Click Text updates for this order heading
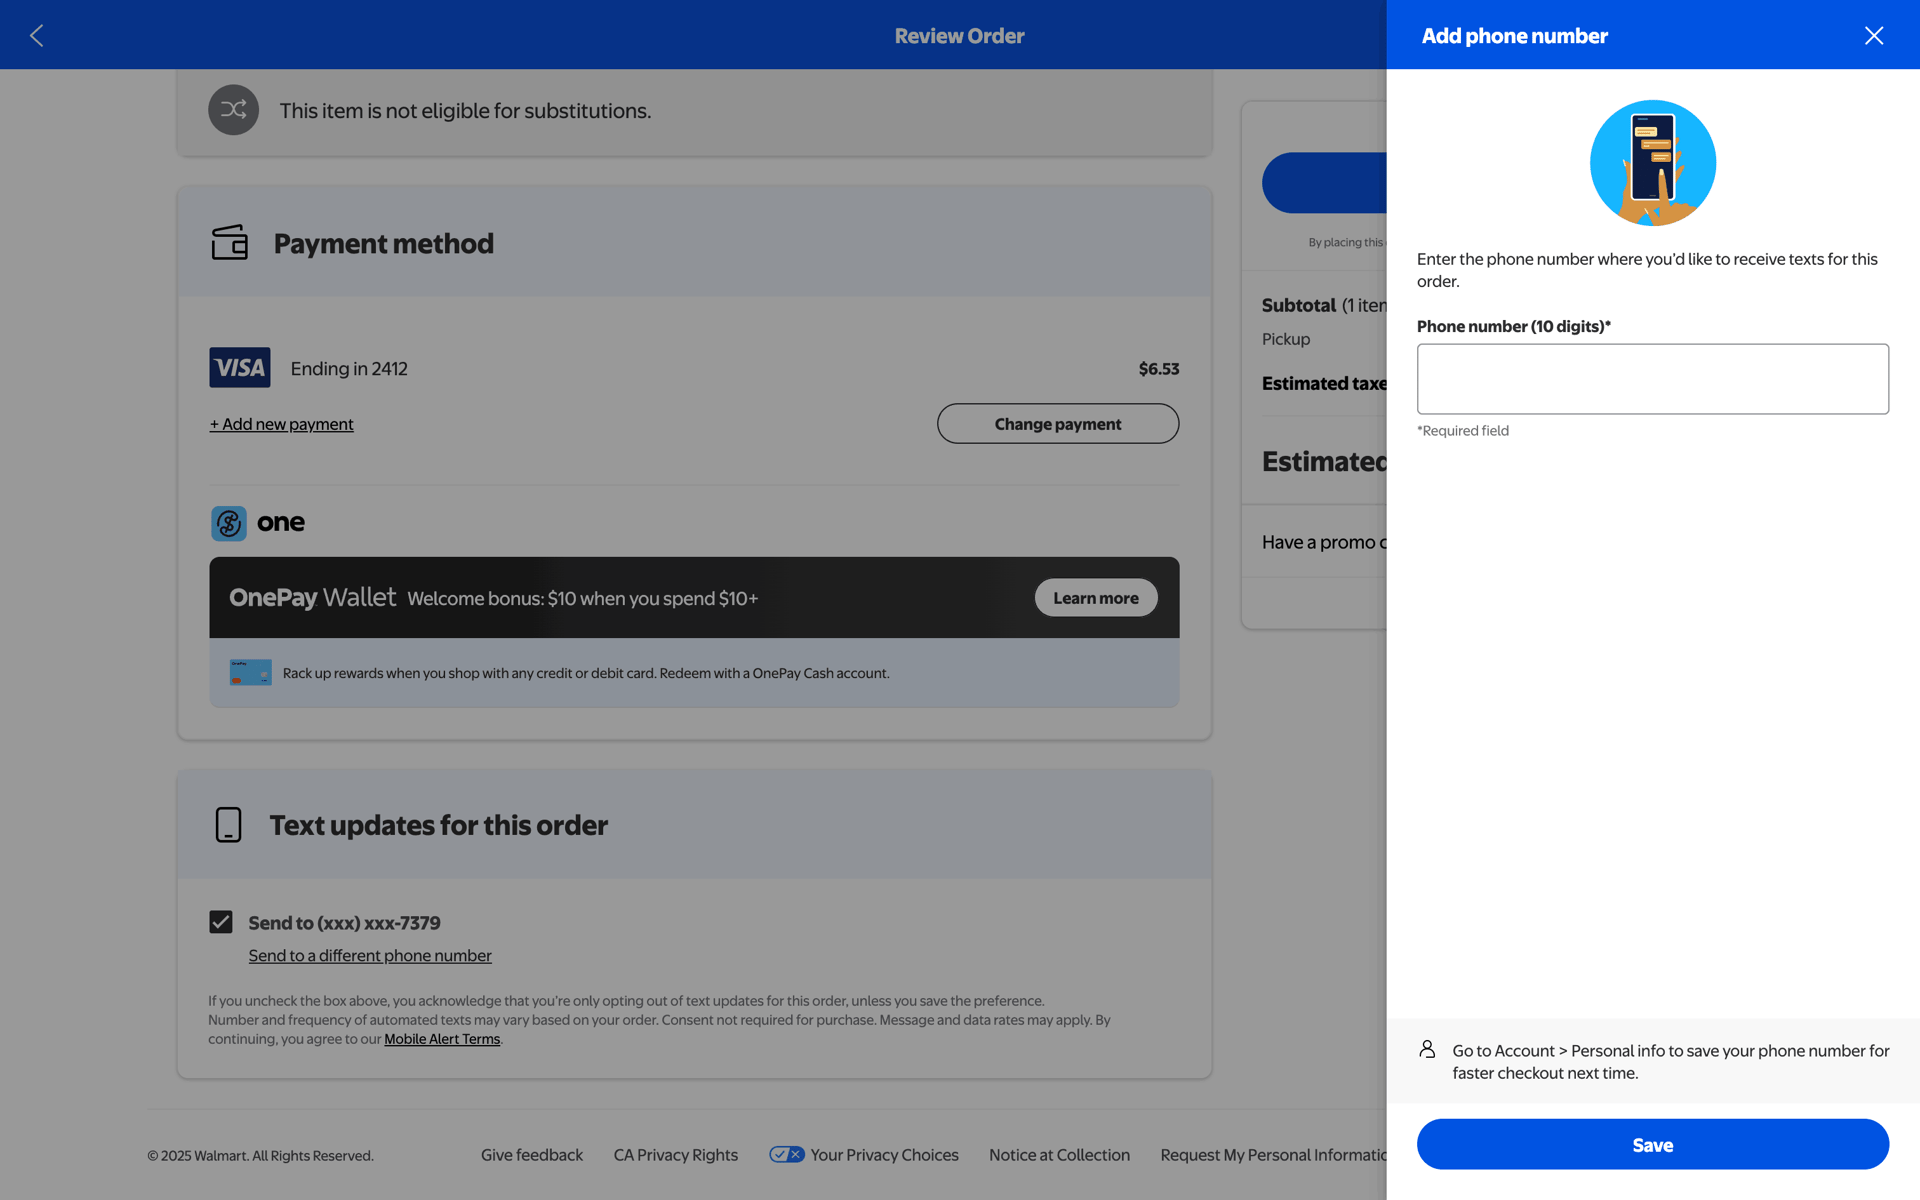 [x=438, y=825]
